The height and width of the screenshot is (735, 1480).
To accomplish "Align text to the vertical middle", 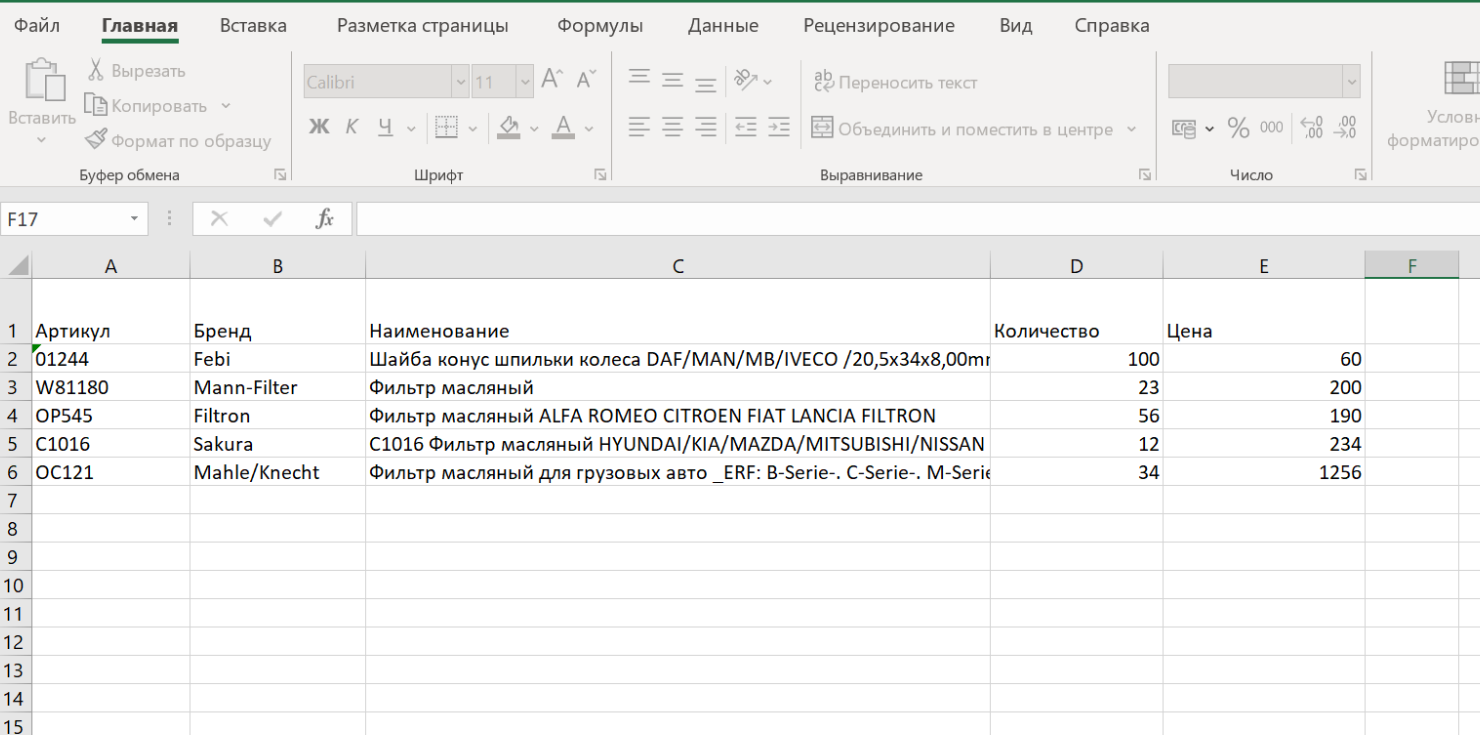I will click(x=673, y=80).
